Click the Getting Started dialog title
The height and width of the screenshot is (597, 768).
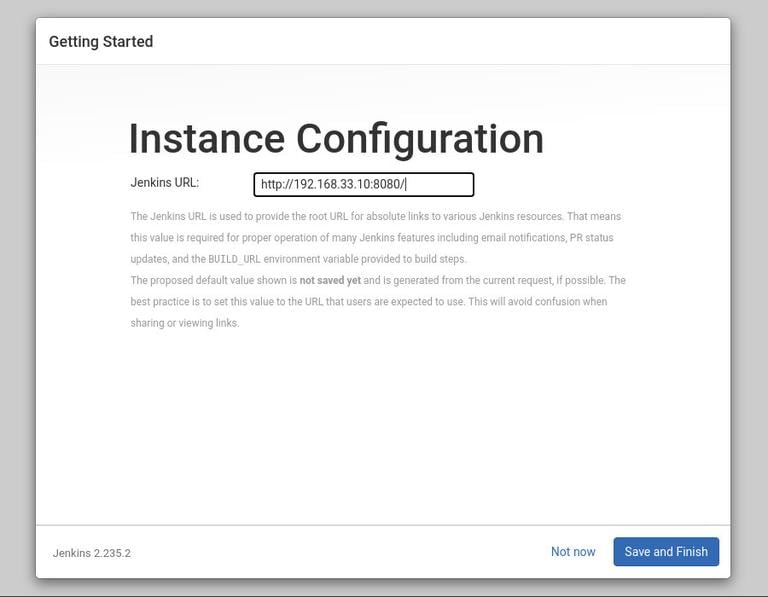101,42
